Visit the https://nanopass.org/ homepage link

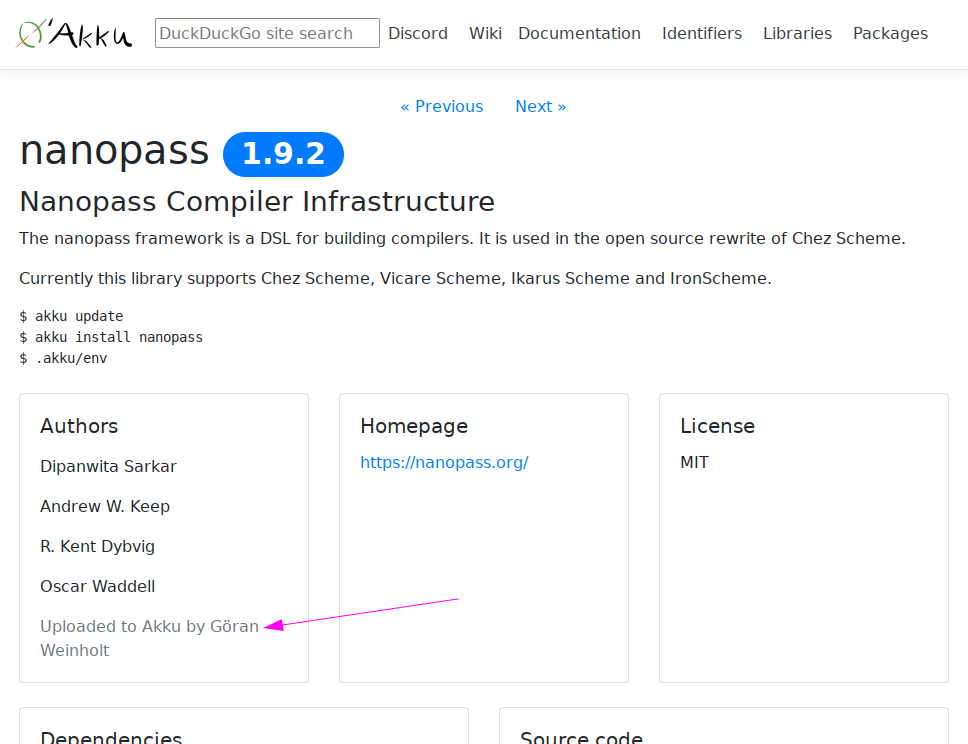444,462
